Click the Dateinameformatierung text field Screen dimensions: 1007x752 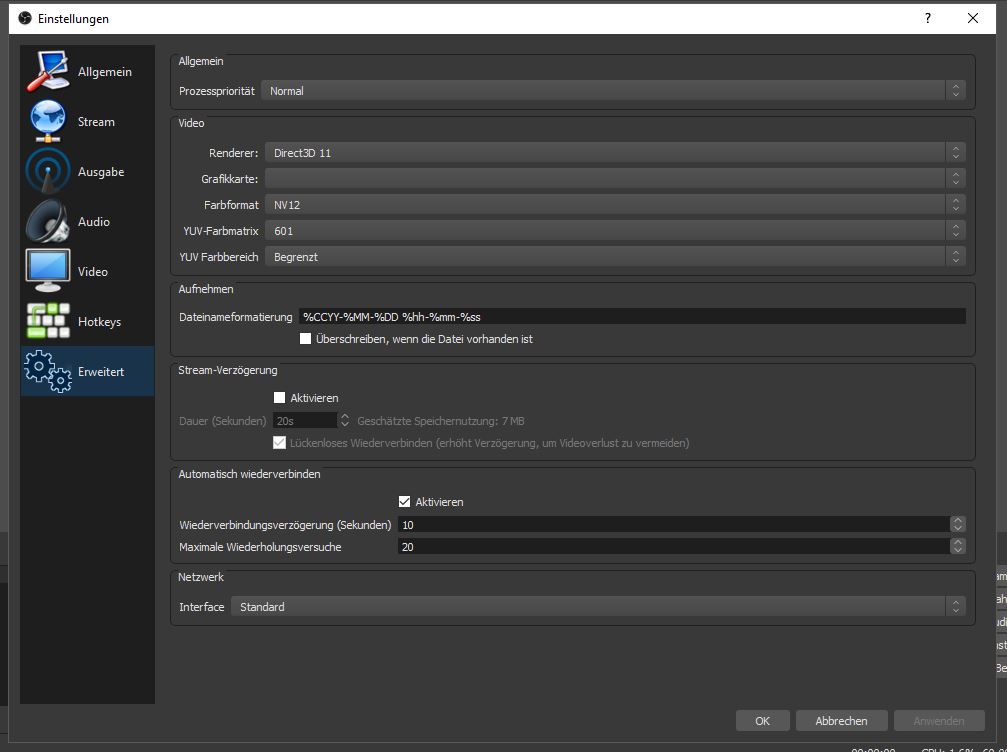[x=632, y=316]
